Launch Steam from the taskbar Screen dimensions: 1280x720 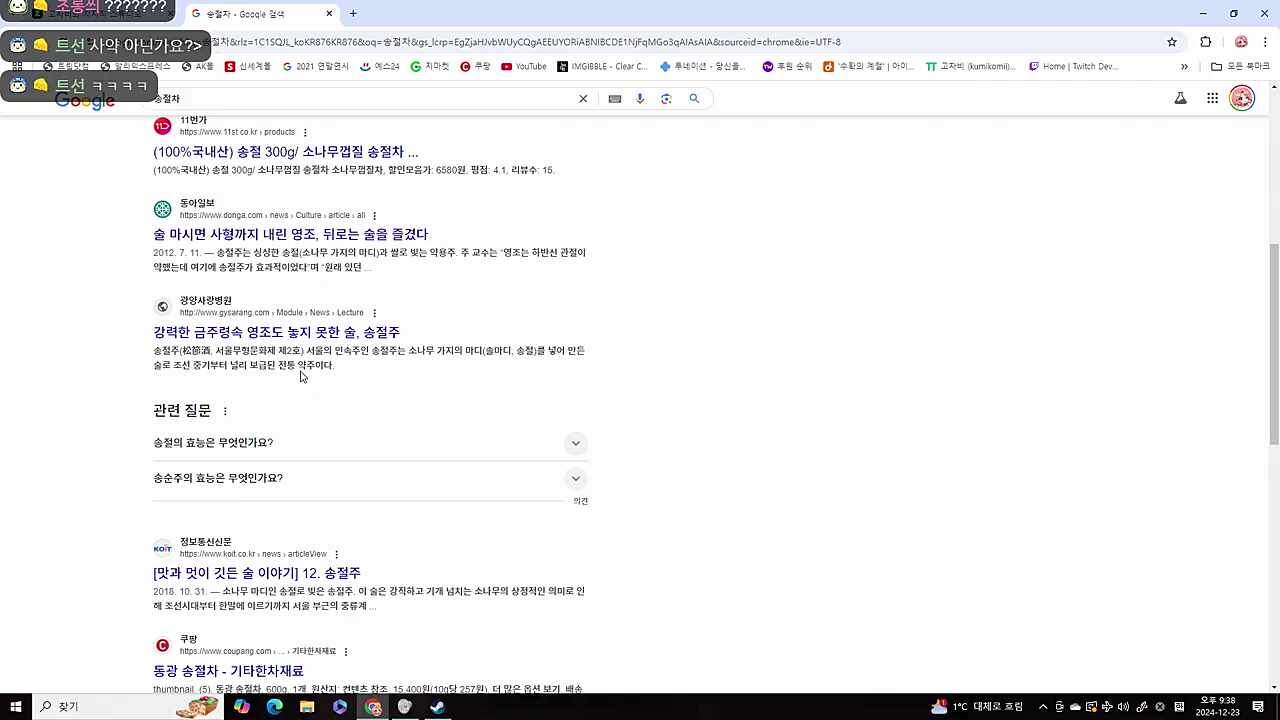(437, 707)
